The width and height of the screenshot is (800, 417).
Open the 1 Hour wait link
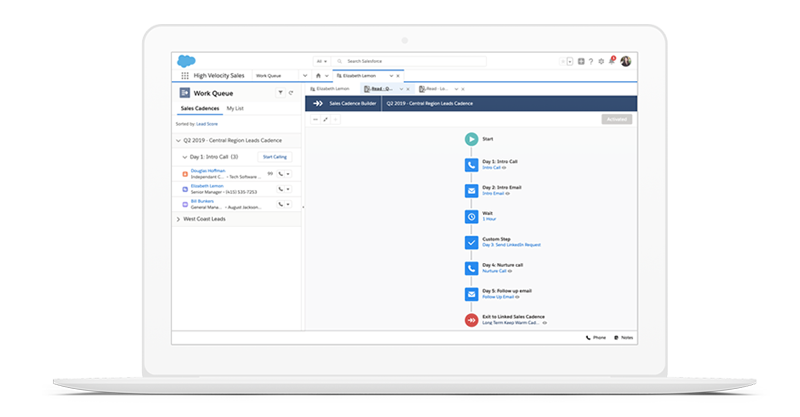(489, 219)
